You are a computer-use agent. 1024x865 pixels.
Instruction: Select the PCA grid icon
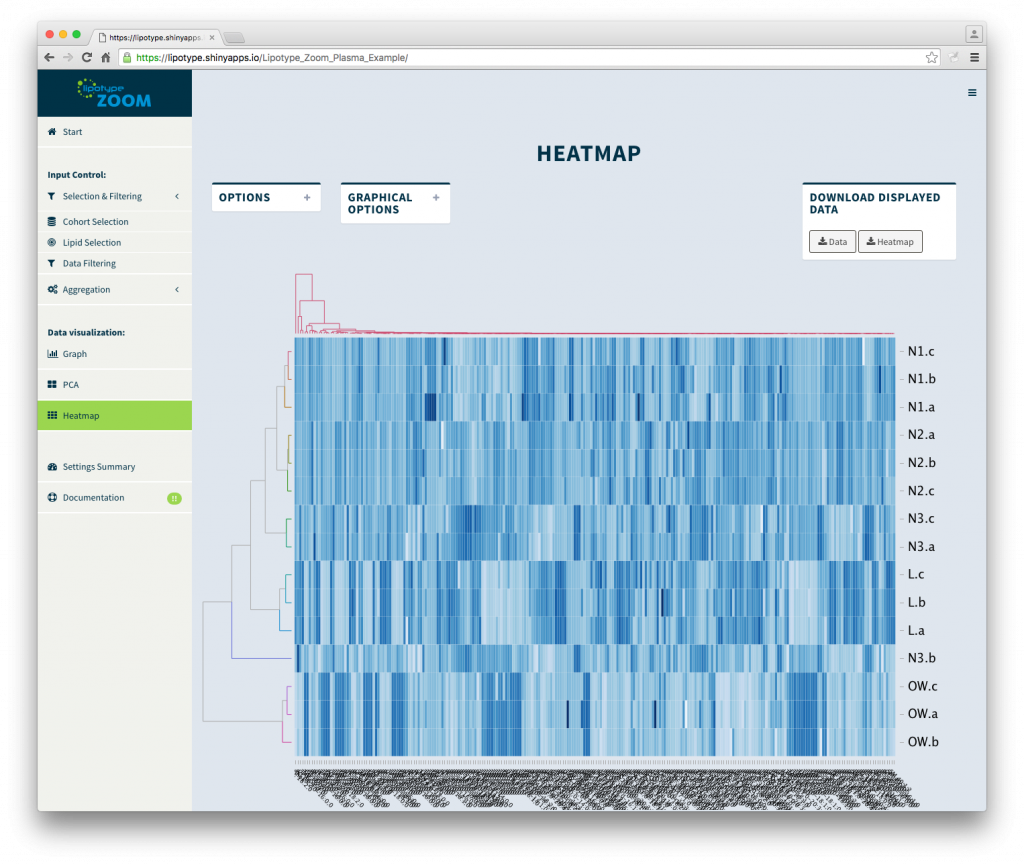coord(51,384)
